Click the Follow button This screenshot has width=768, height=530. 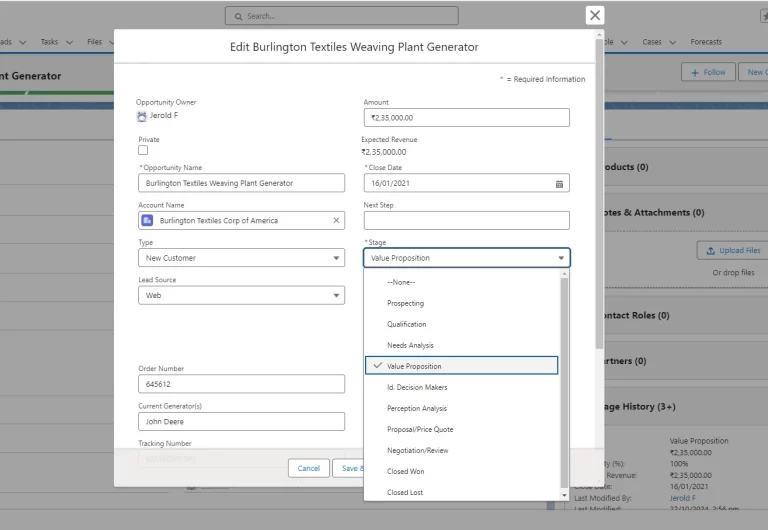click(708, 72)
